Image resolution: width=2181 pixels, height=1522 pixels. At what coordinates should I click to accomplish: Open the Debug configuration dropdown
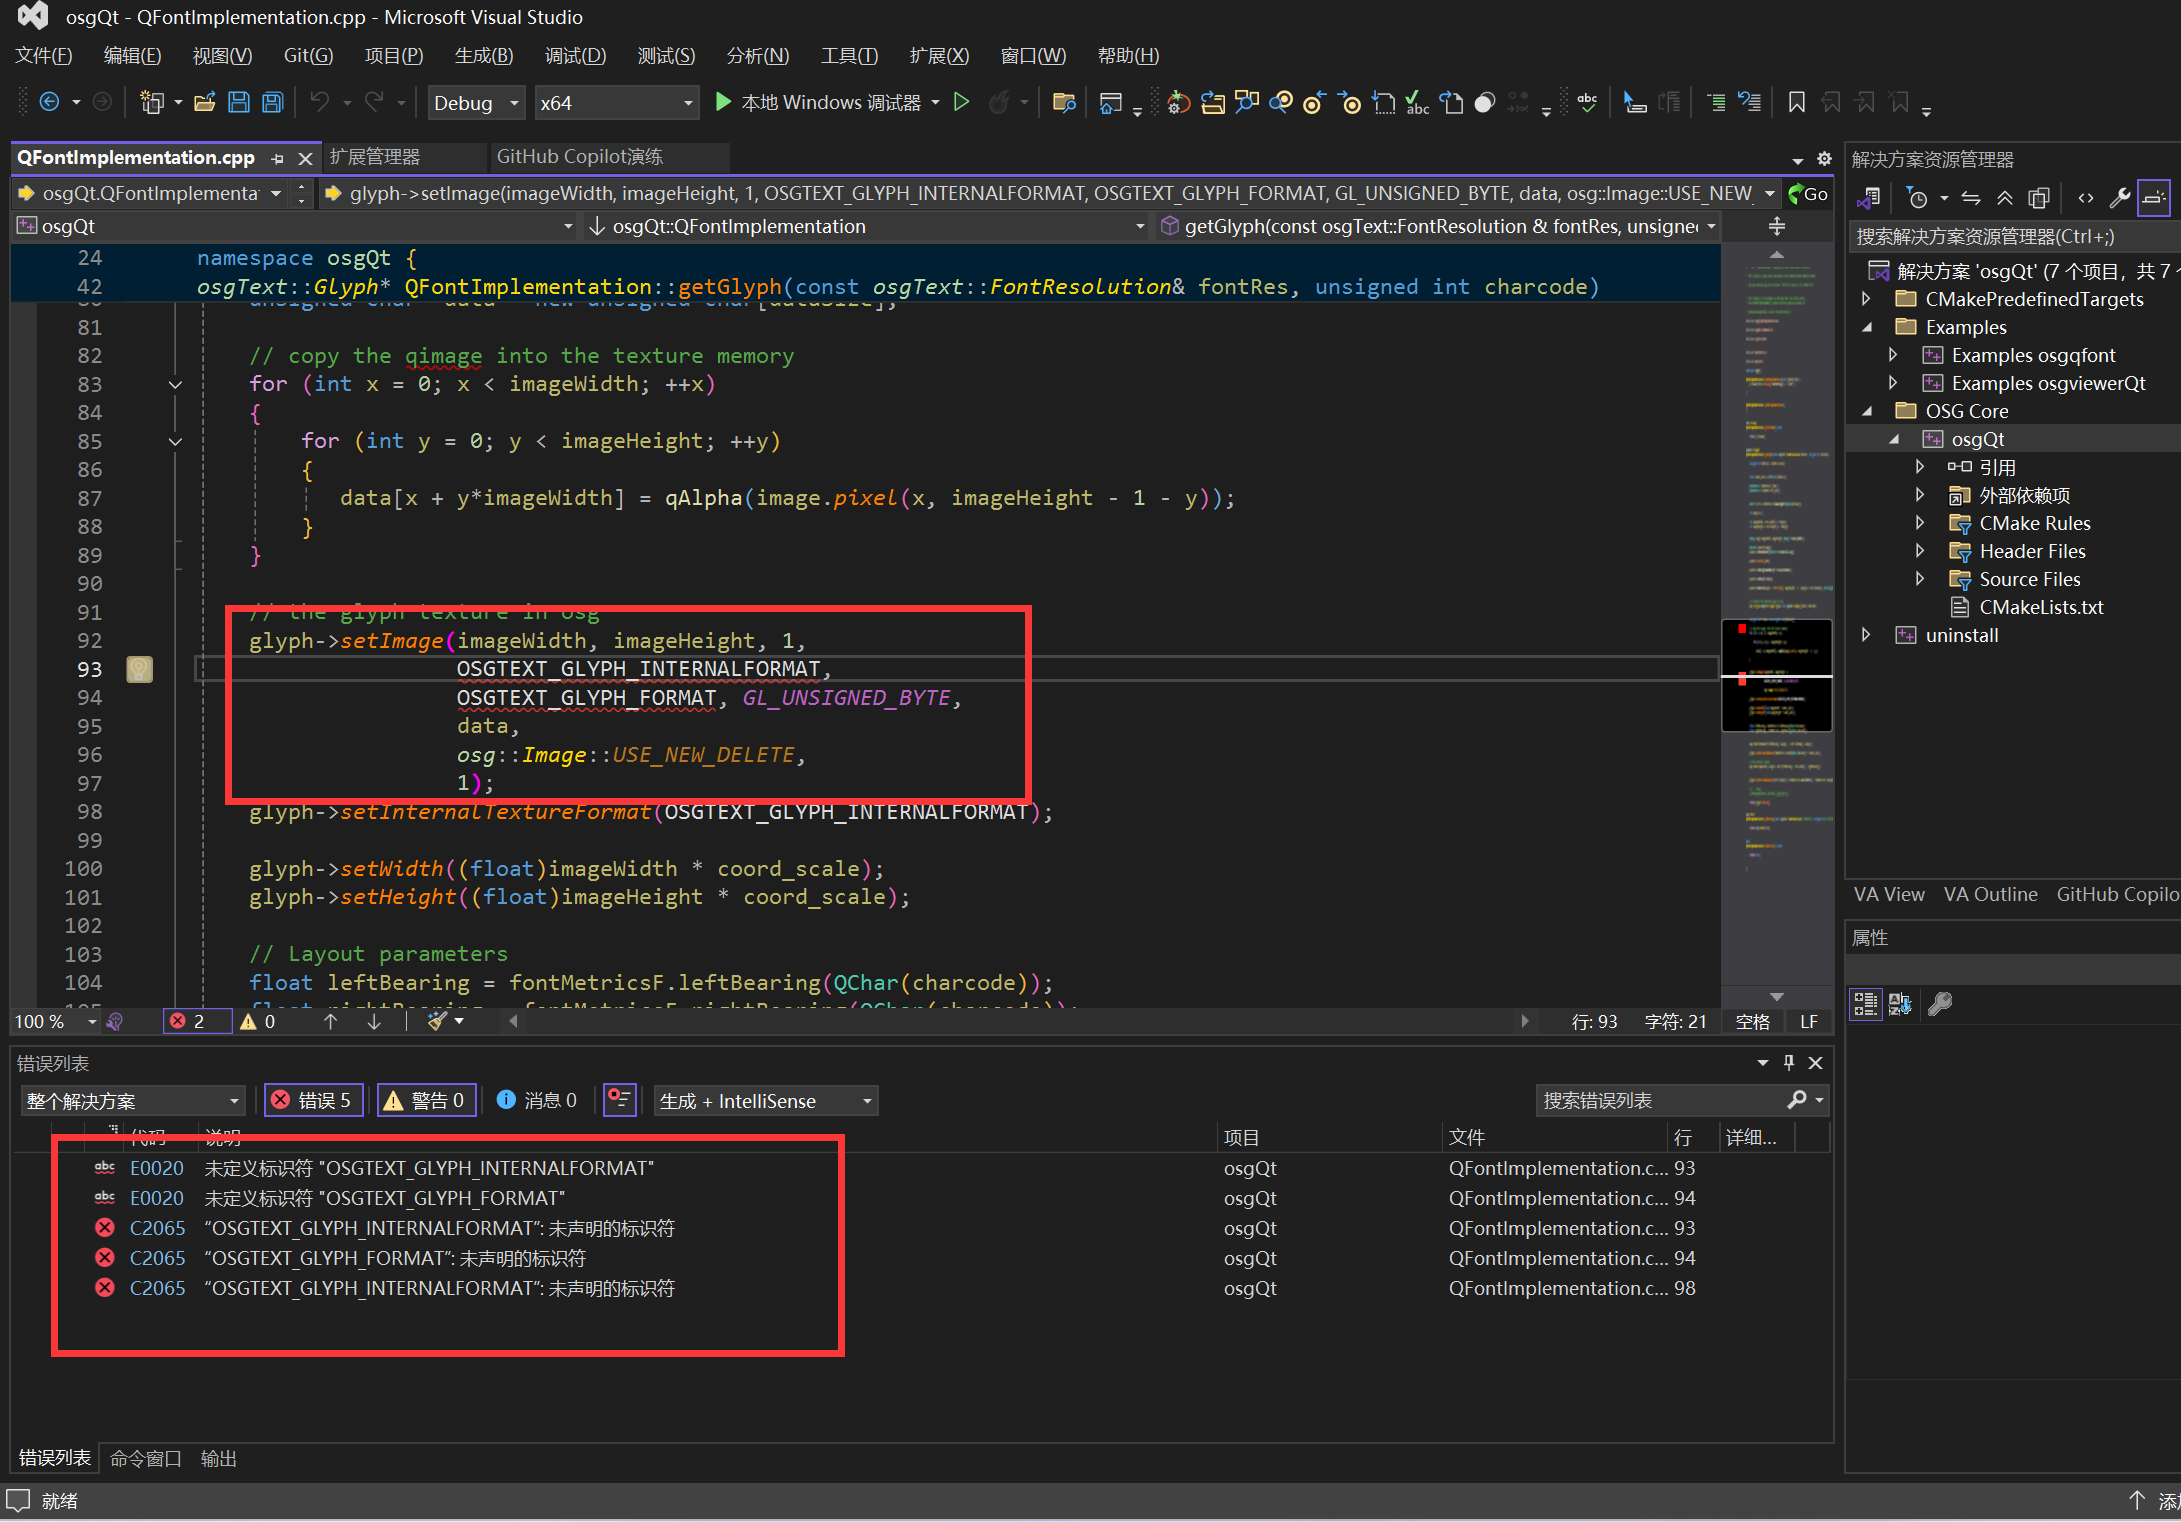click(477, 103)
